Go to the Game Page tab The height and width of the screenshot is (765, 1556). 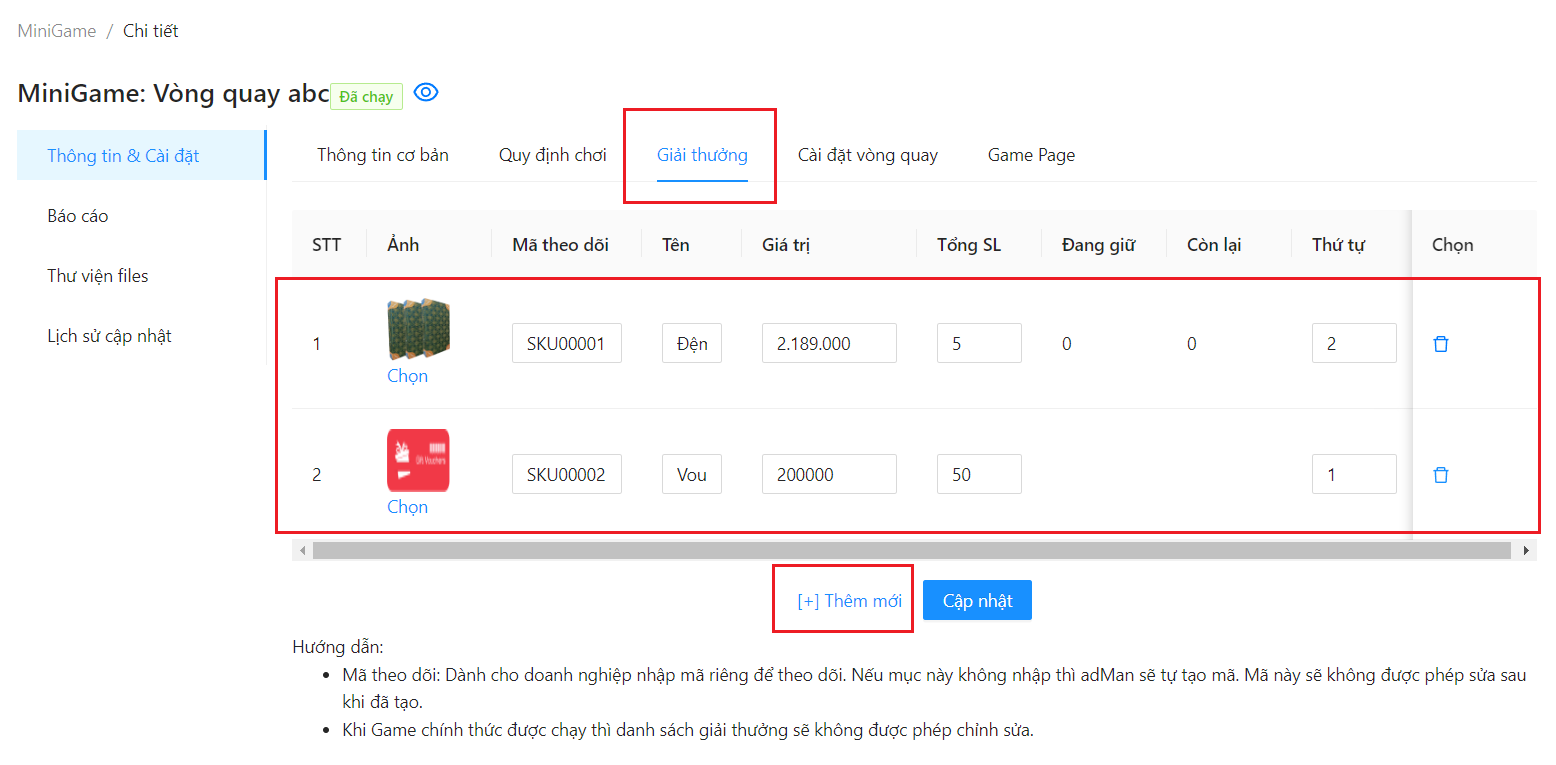pyautogui.click(x=1031, y=155)
